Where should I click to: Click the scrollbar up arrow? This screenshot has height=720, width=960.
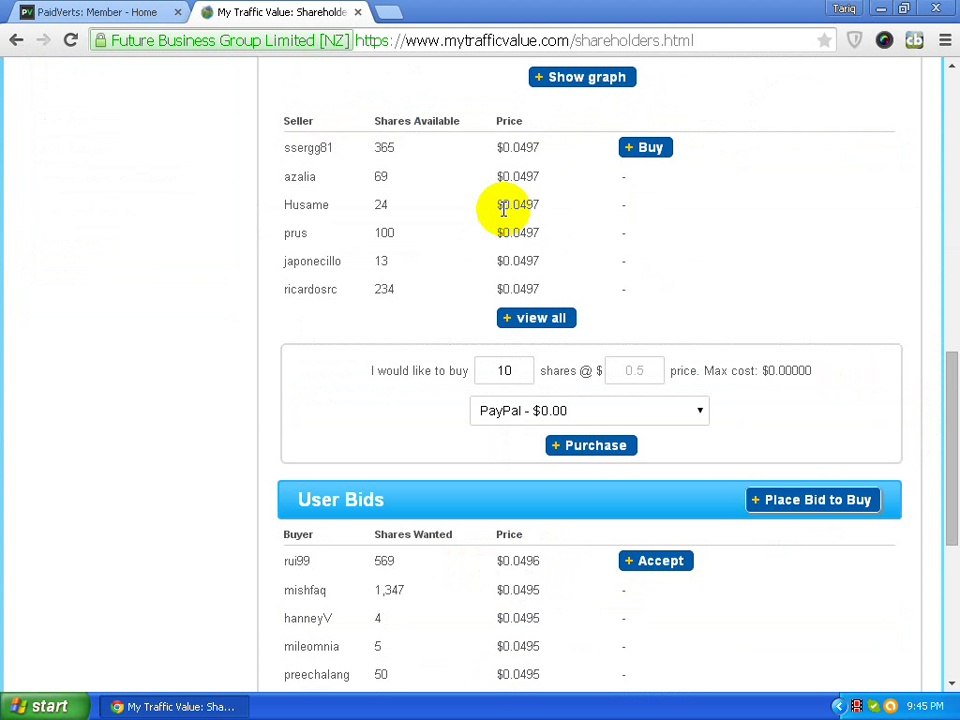(951, 65)
